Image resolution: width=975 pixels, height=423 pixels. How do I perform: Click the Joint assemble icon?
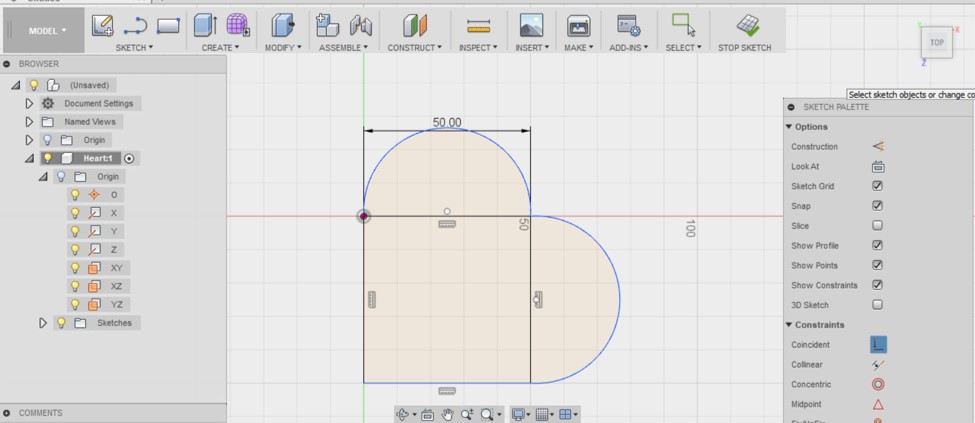click(361, 26)
